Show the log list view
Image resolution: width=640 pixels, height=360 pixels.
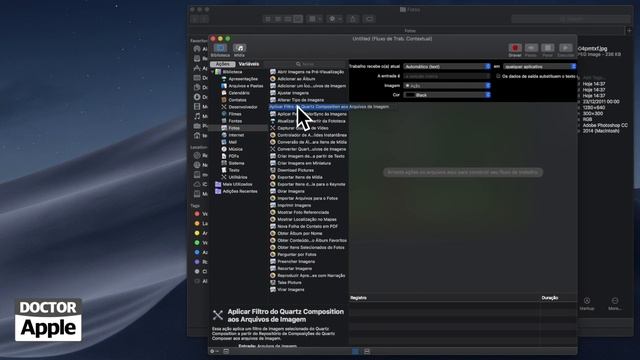coord(356,351)
